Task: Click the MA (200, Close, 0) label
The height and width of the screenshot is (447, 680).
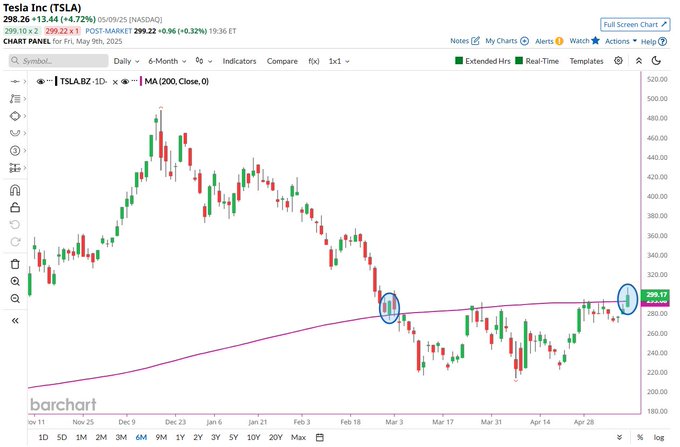Action: [177, 82]
